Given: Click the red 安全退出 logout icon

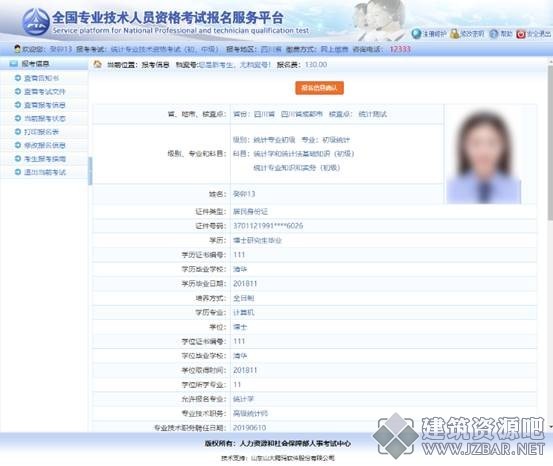Looking at the screenshot, I should coord(521,34).
